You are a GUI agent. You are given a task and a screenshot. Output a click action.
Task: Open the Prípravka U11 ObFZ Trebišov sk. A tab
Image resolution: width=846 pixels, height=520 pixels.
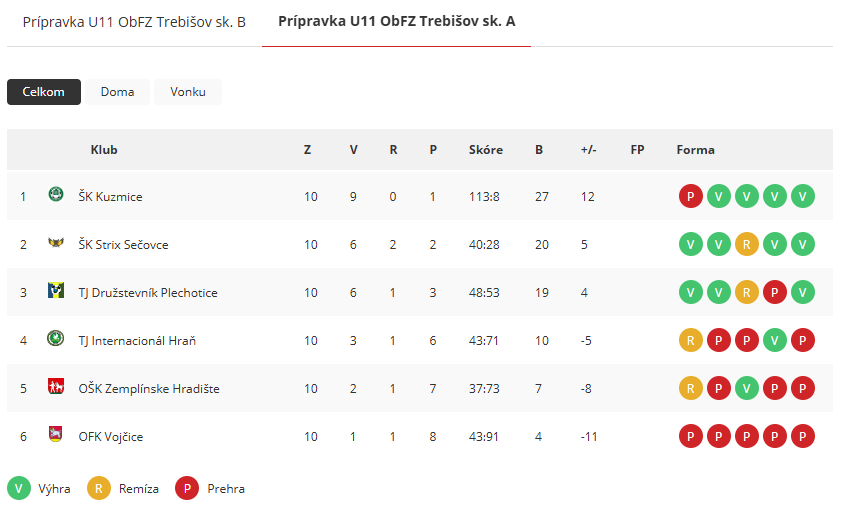(397, 22)
